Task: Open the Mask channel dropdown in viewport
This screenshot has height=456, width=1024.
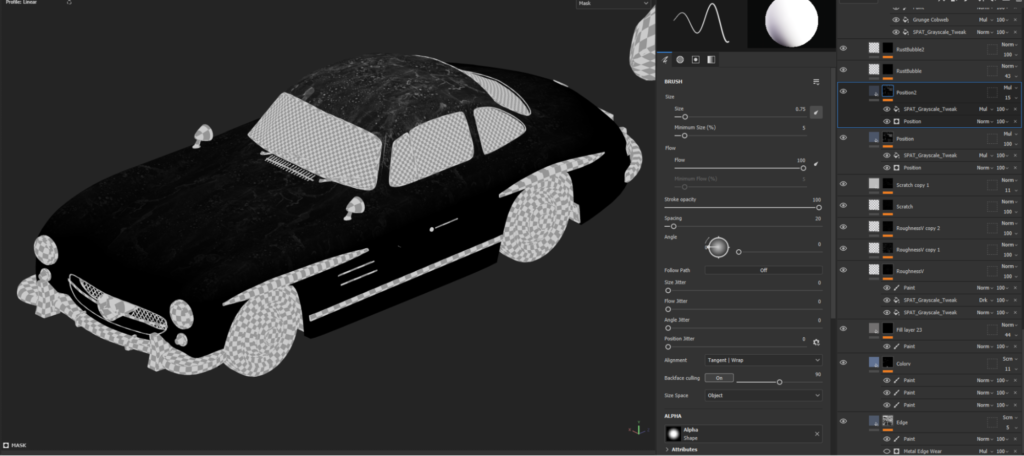Action: [613, 4]
